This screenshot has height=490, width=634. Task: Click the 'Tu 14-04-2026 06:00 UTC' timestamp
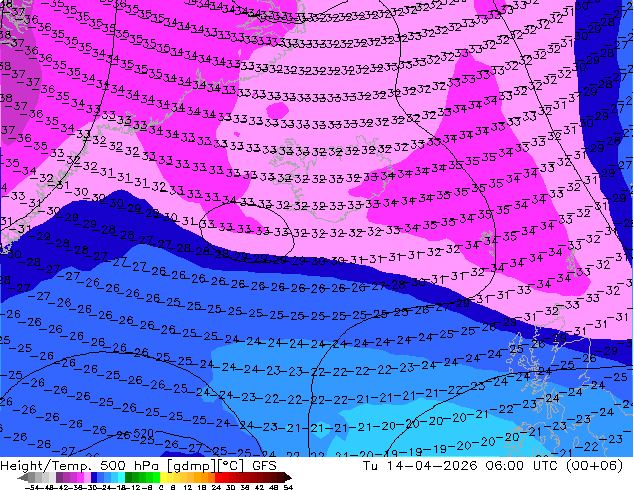[460, 466]
